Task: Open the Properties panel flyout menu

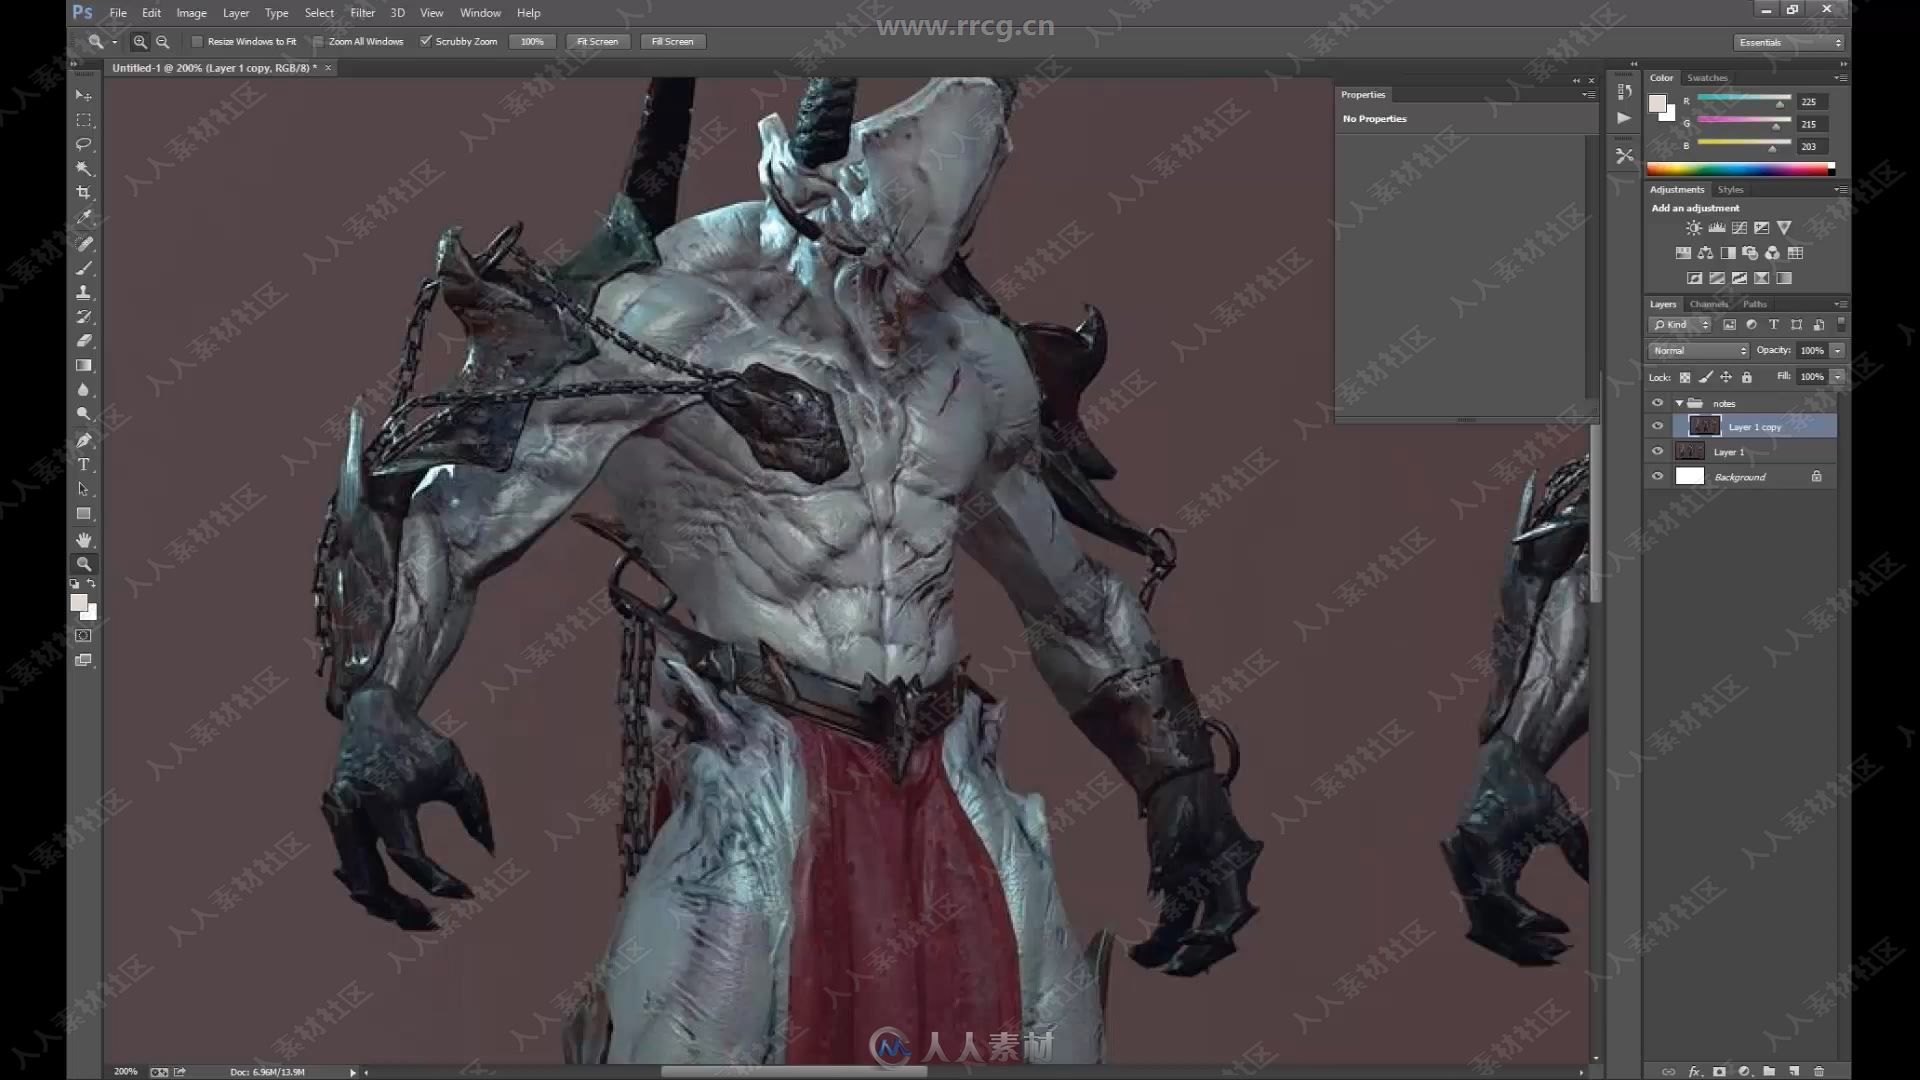Action: click(x=1589, y=95)
